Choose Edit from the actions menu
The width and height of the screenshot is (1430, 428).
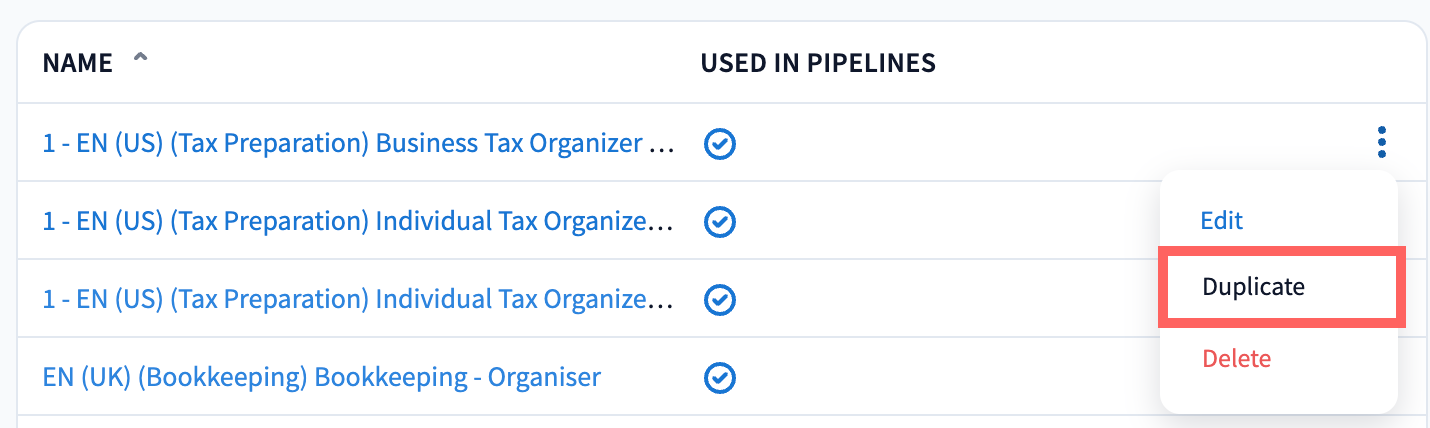(x=1221, y=220)
